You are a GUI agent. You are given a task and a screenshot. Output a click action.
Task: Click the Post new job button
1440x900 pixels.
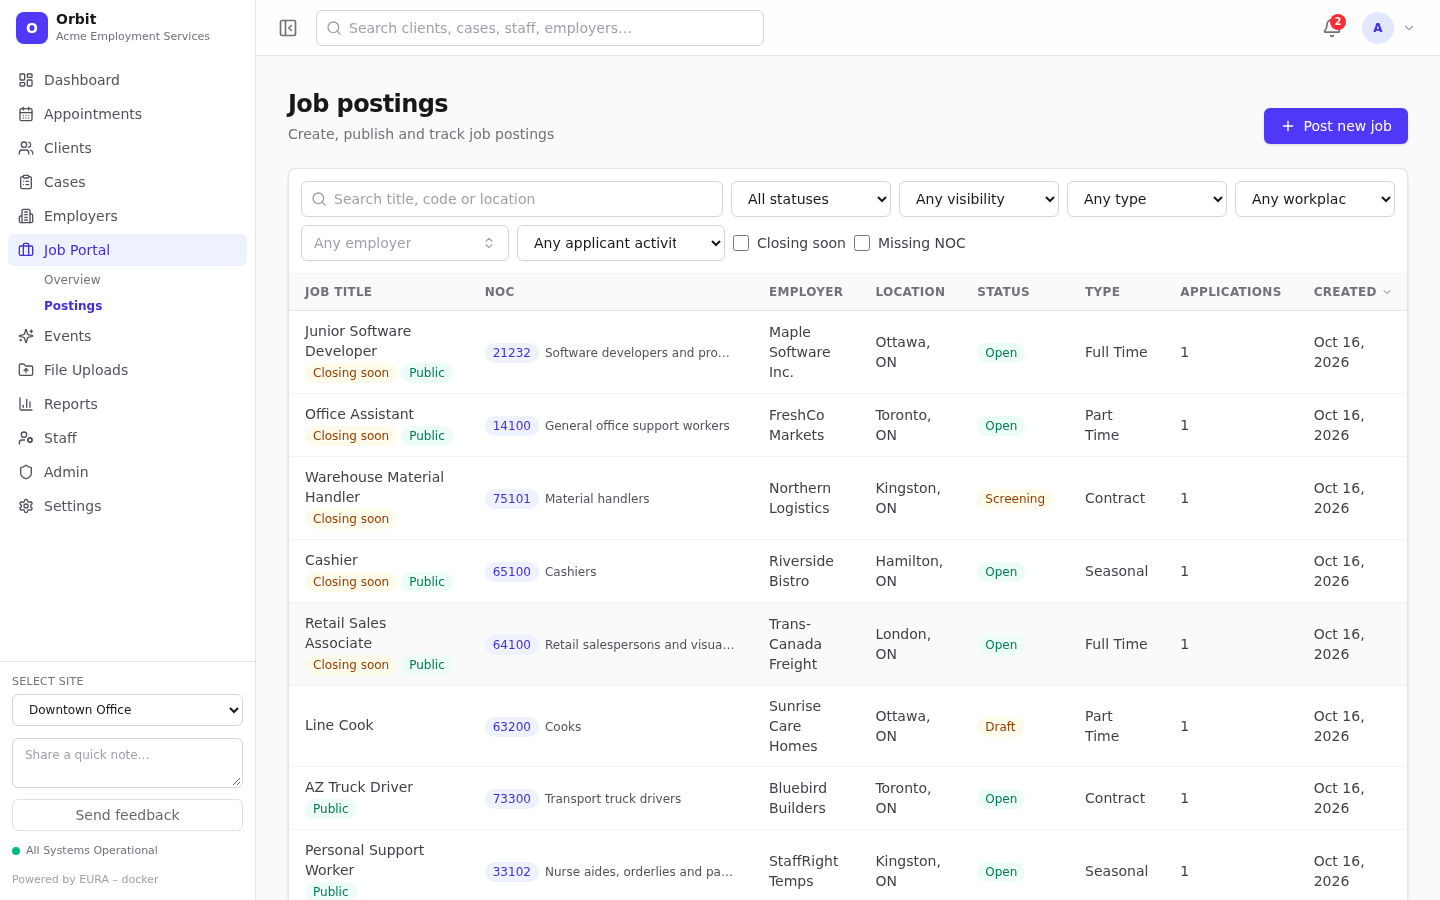pyautogui.click(x=1336, y=126)
